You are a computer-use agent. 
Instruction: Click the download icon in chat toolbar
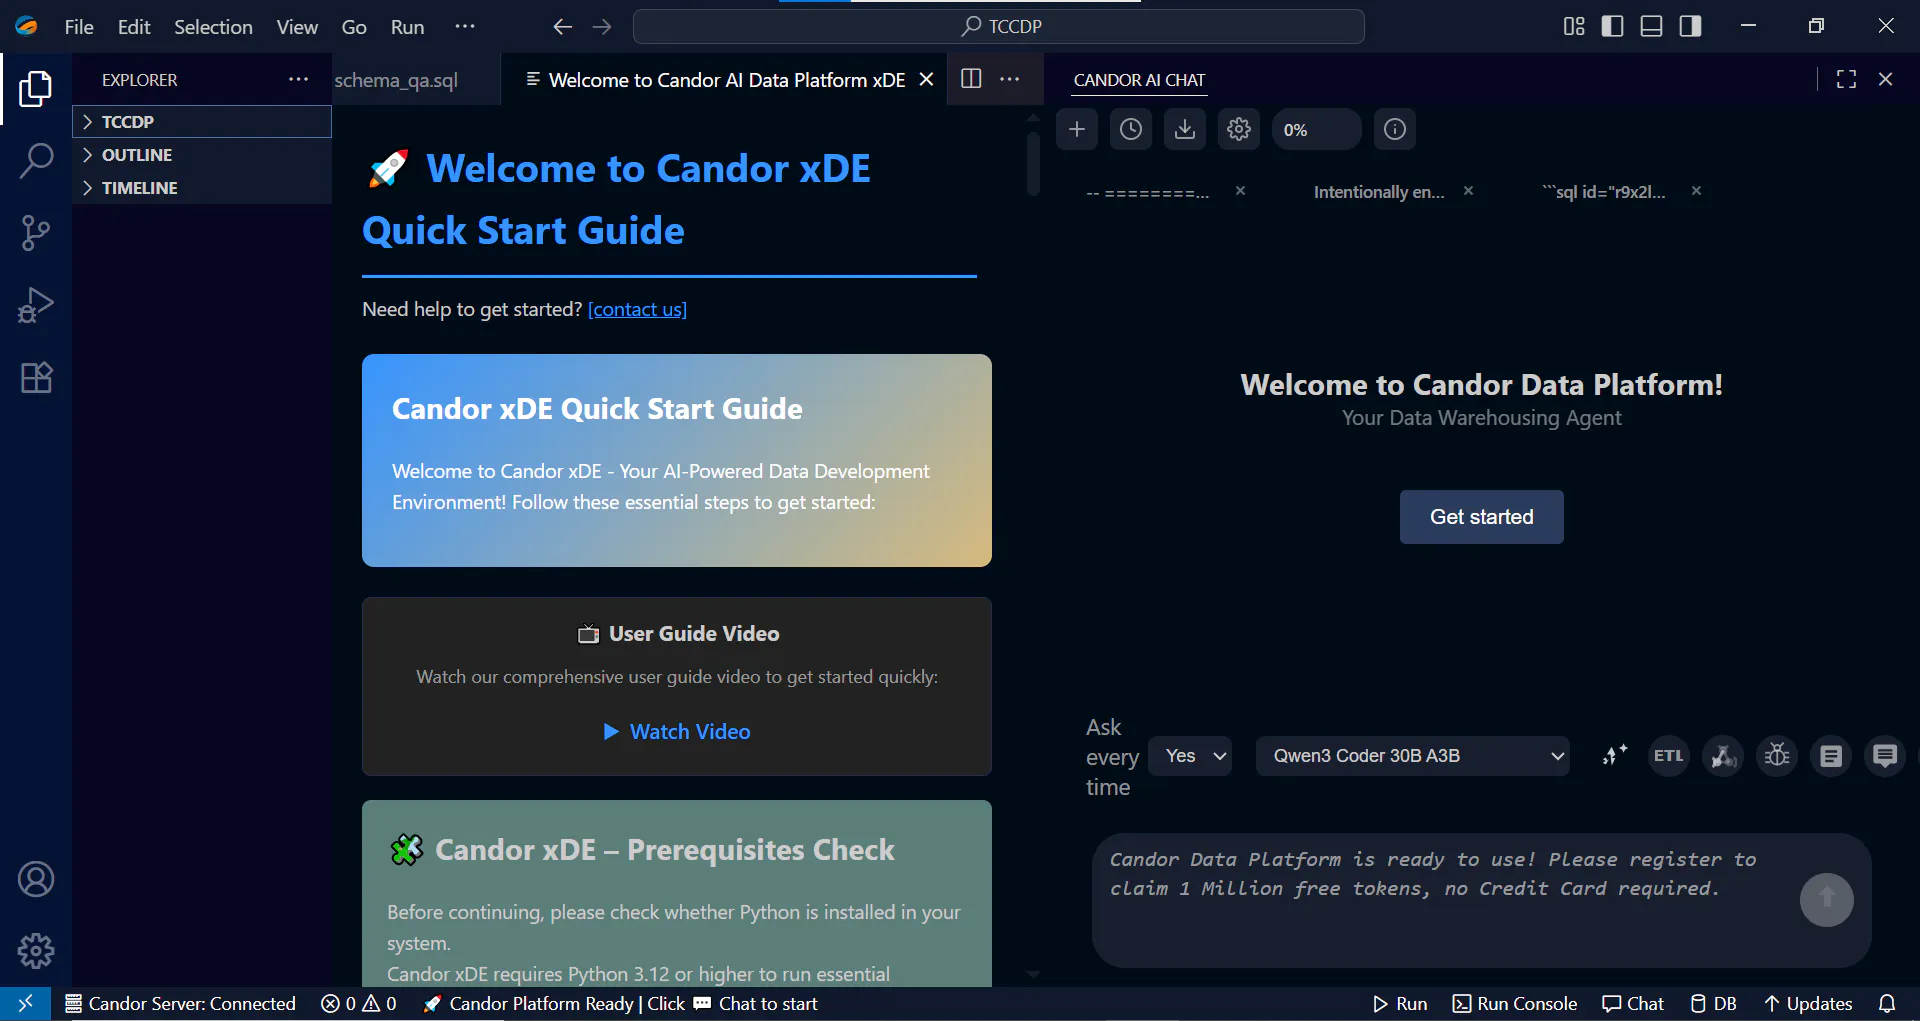(x=1185, y=129)
